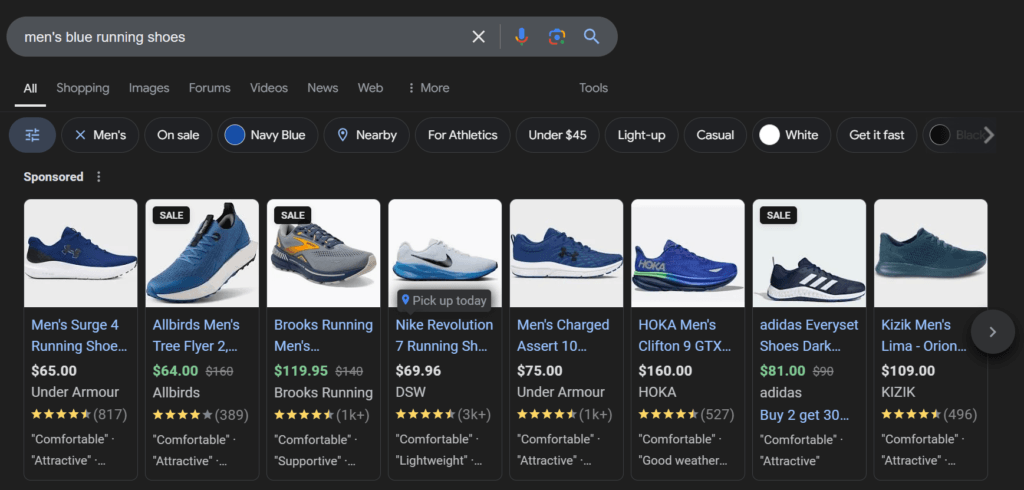Clear the search box with the X icon
1024x490 pixels.
(x=479, y=37)
